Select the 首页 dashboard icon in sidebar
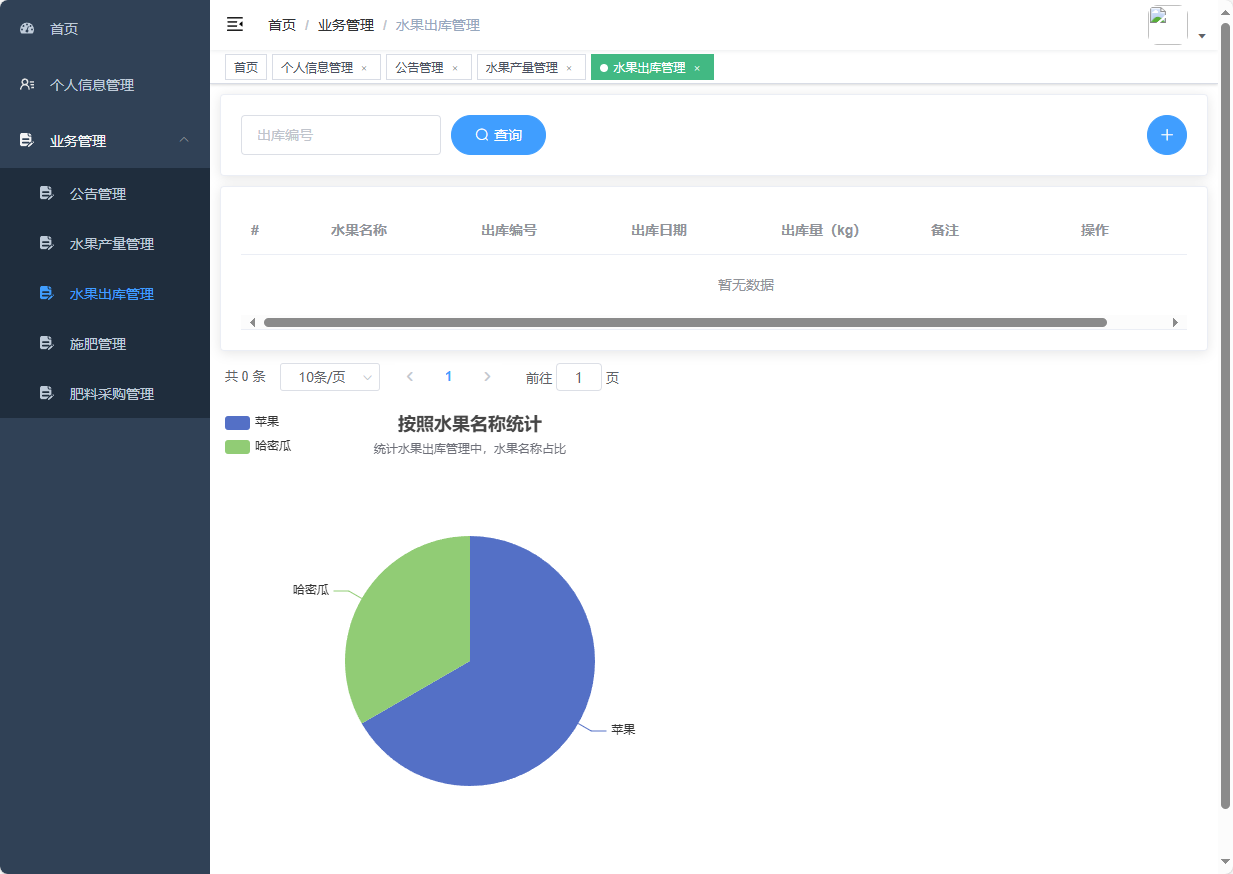The image size is (1233, 874). (26, 28)
